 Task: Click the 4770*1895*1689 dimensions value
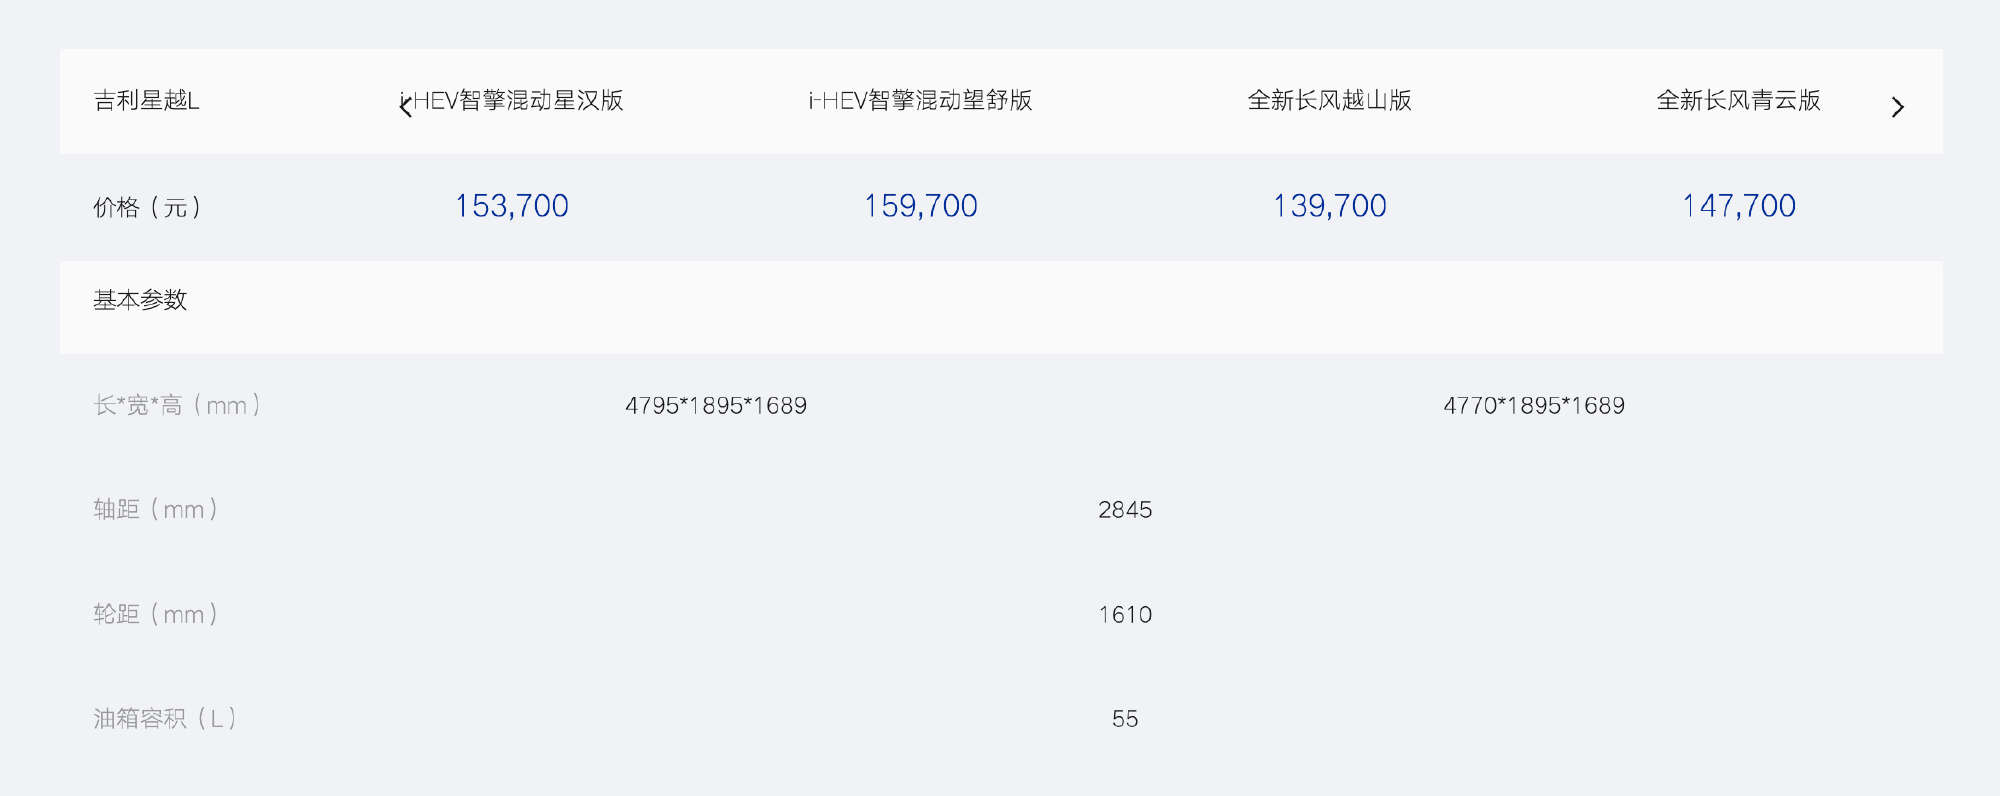coord(1534,405)
